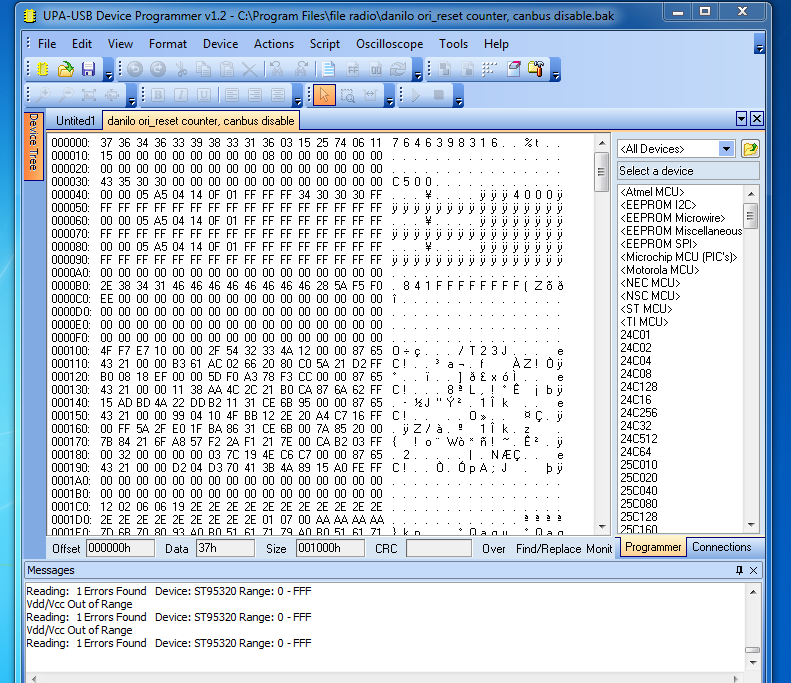
Task: Select the arrow pointer tool
Action: (x=324, y=96)
